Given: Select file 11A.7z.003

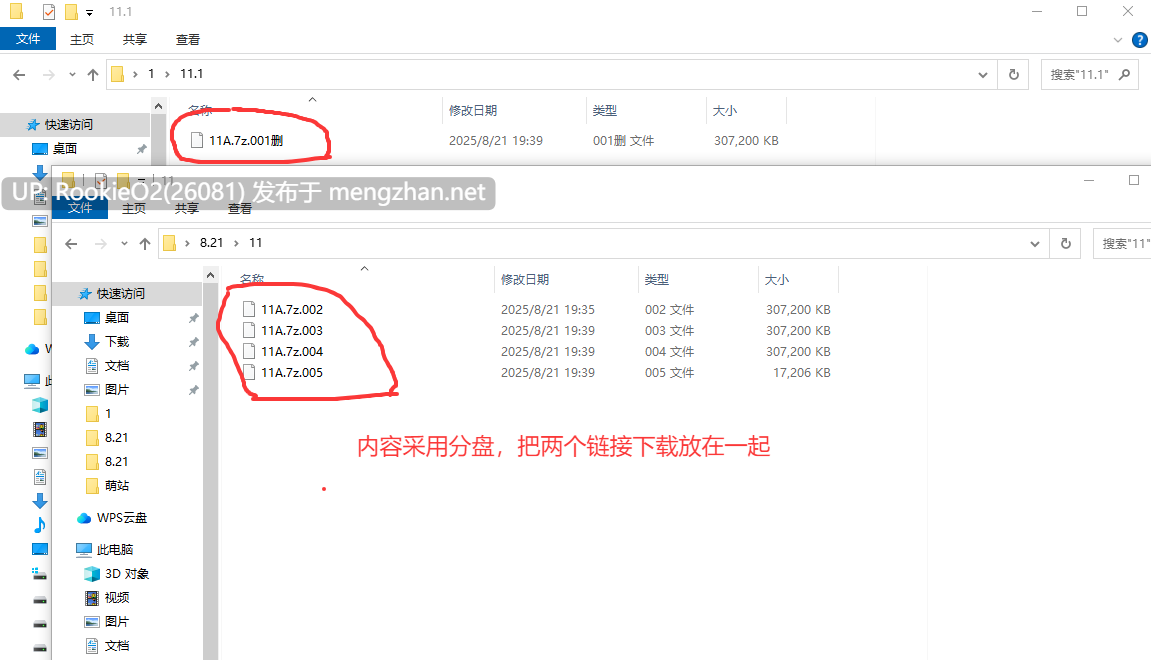Looking at the screenshot, I should coord(292,330).
